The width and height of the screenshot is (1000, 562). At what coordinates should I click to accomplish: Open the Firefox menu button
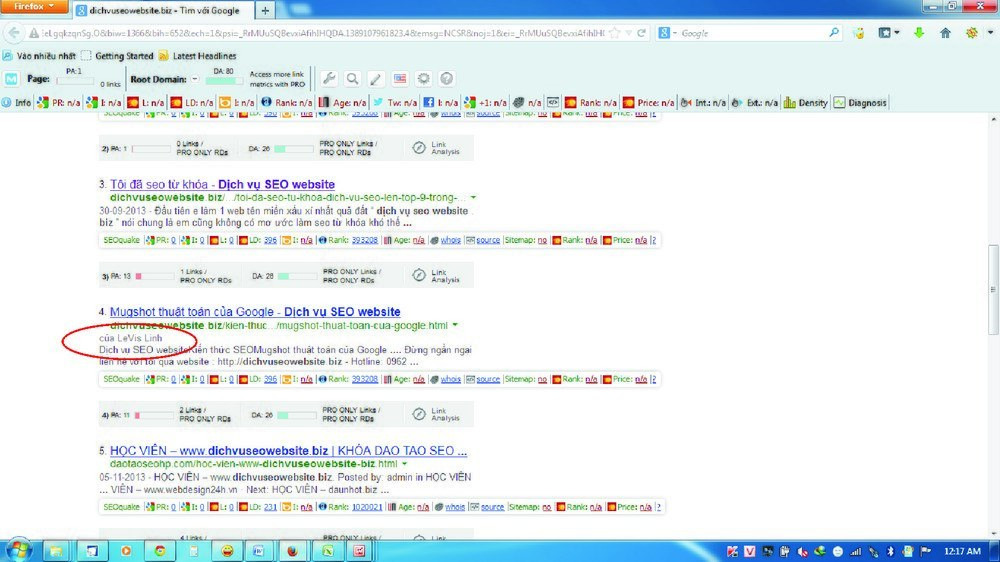click(33, 6)
